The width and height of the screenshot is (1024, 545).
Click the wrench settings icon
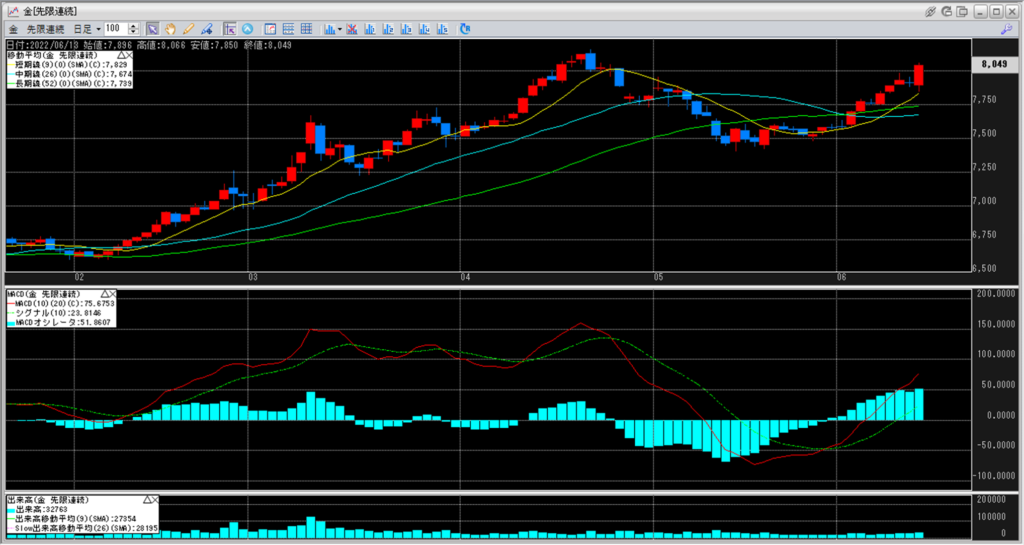[x=1005, y=29]
